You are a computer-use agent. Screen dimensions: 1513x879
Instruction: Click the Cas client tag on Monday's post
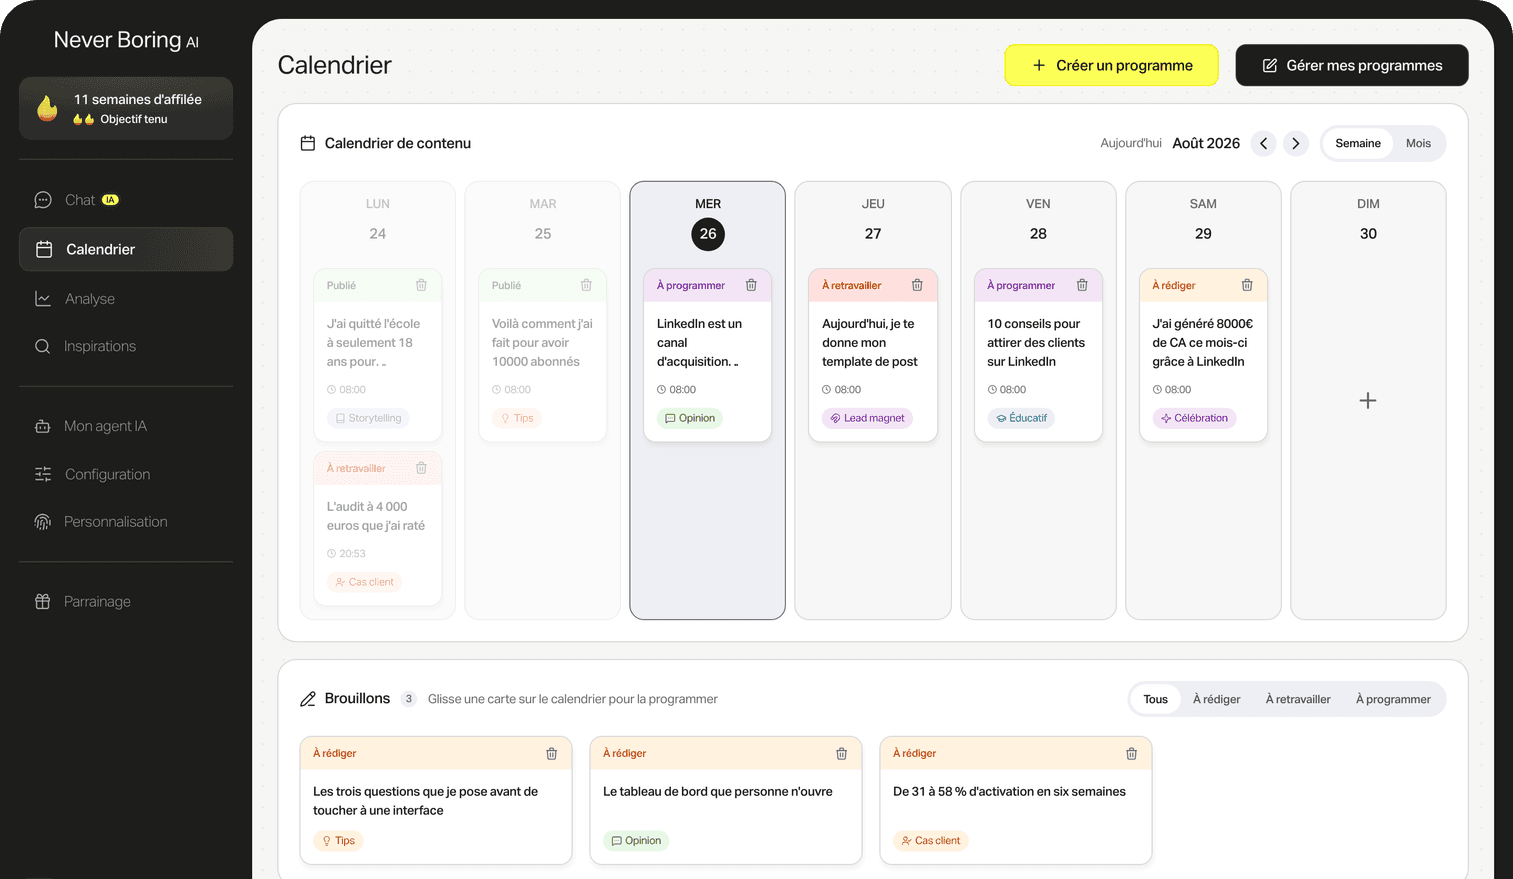tap(364, 582)
